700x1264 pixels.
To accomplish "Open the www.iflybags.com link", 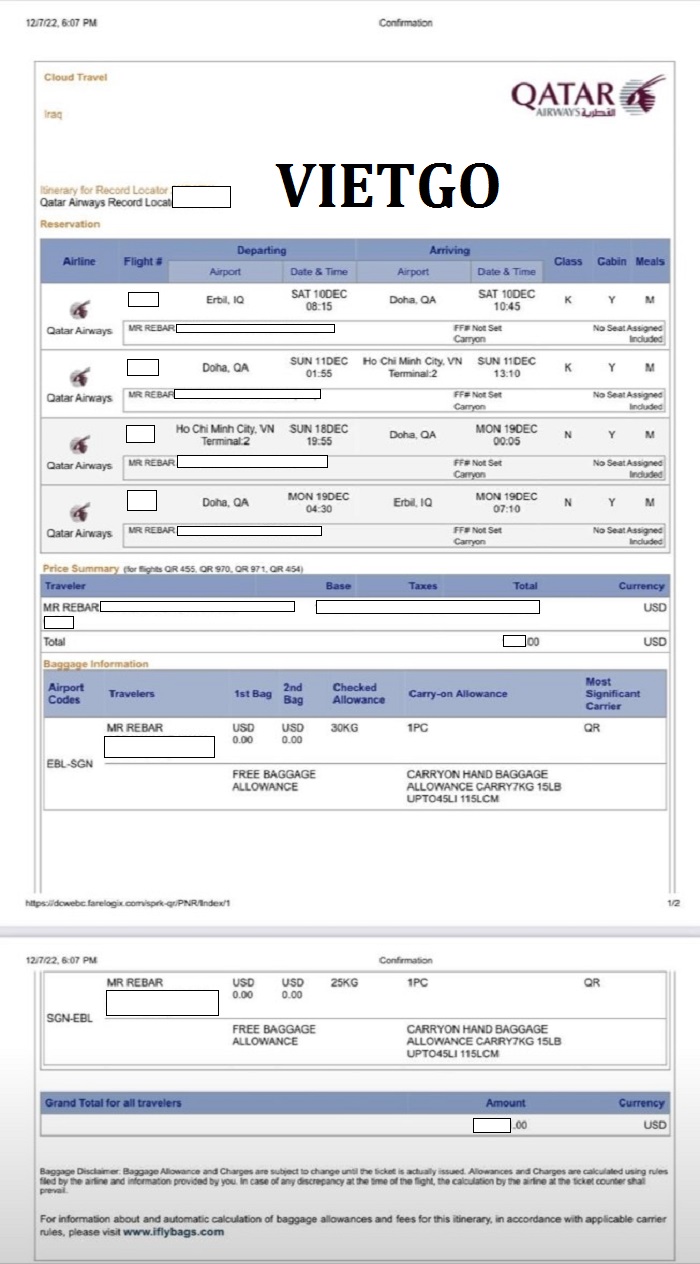I will pos(174,1232).
